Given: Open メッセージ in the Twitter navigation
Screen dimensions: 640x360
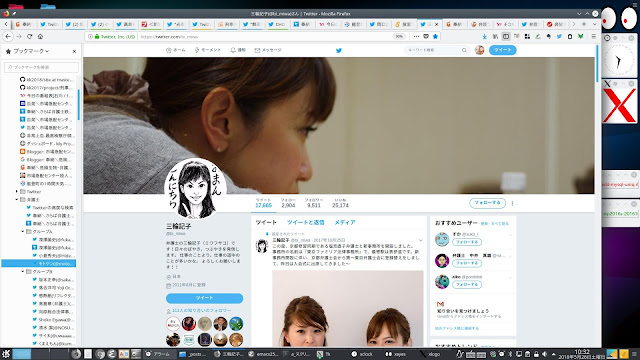Looking at the screenshot, I should point(268,50).
